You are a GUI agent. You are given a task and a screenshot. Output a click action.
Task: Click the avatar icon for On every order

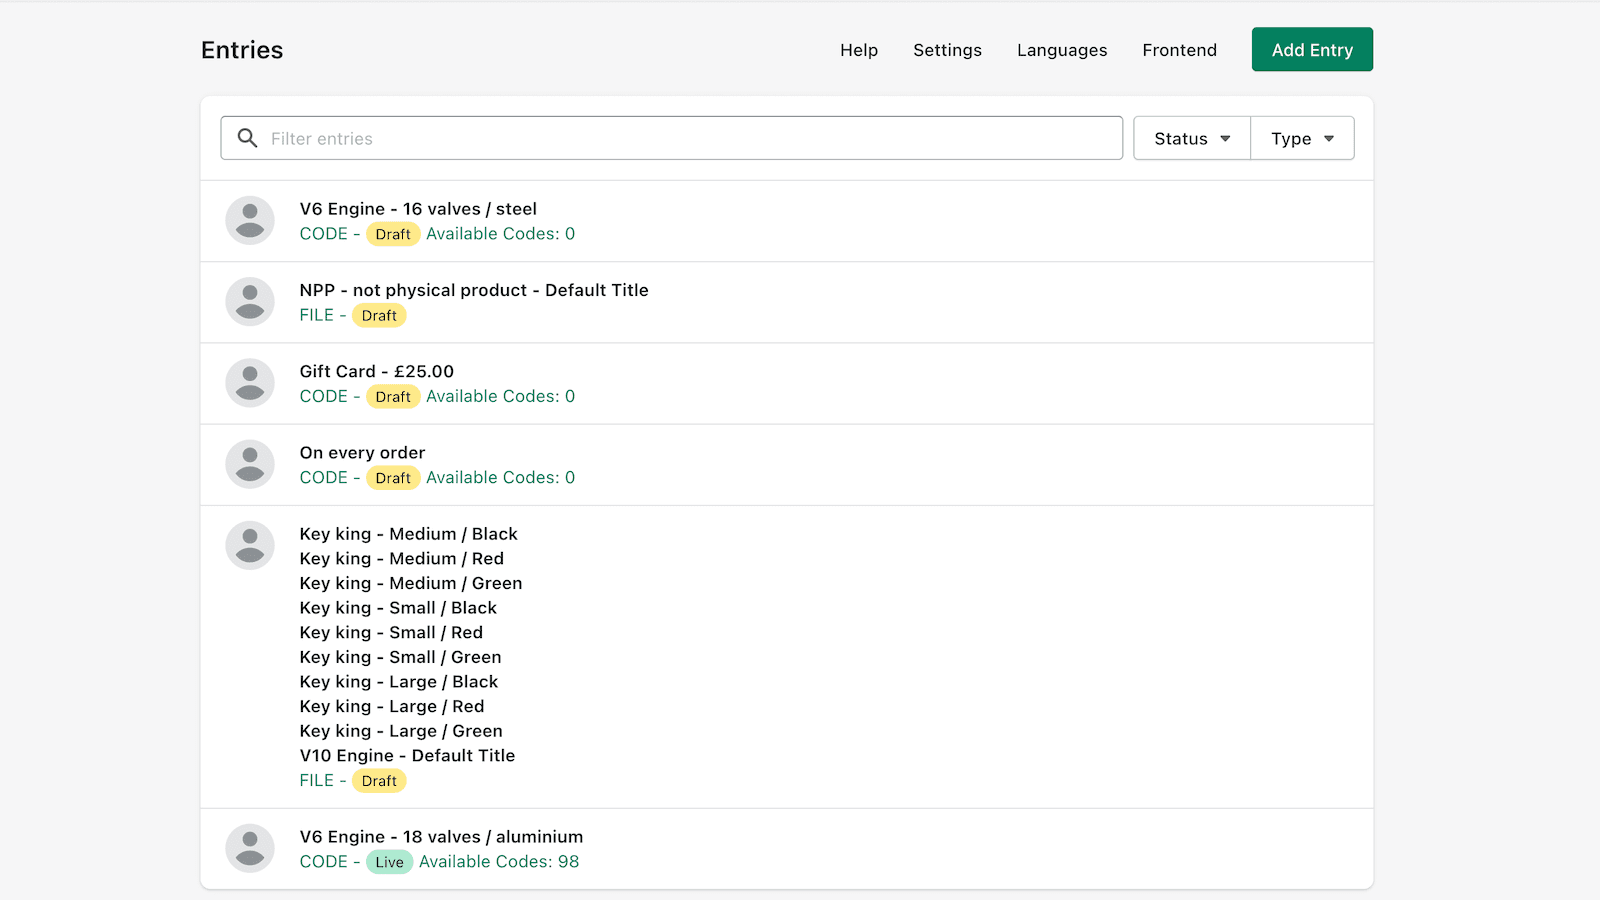pos(250,464)
